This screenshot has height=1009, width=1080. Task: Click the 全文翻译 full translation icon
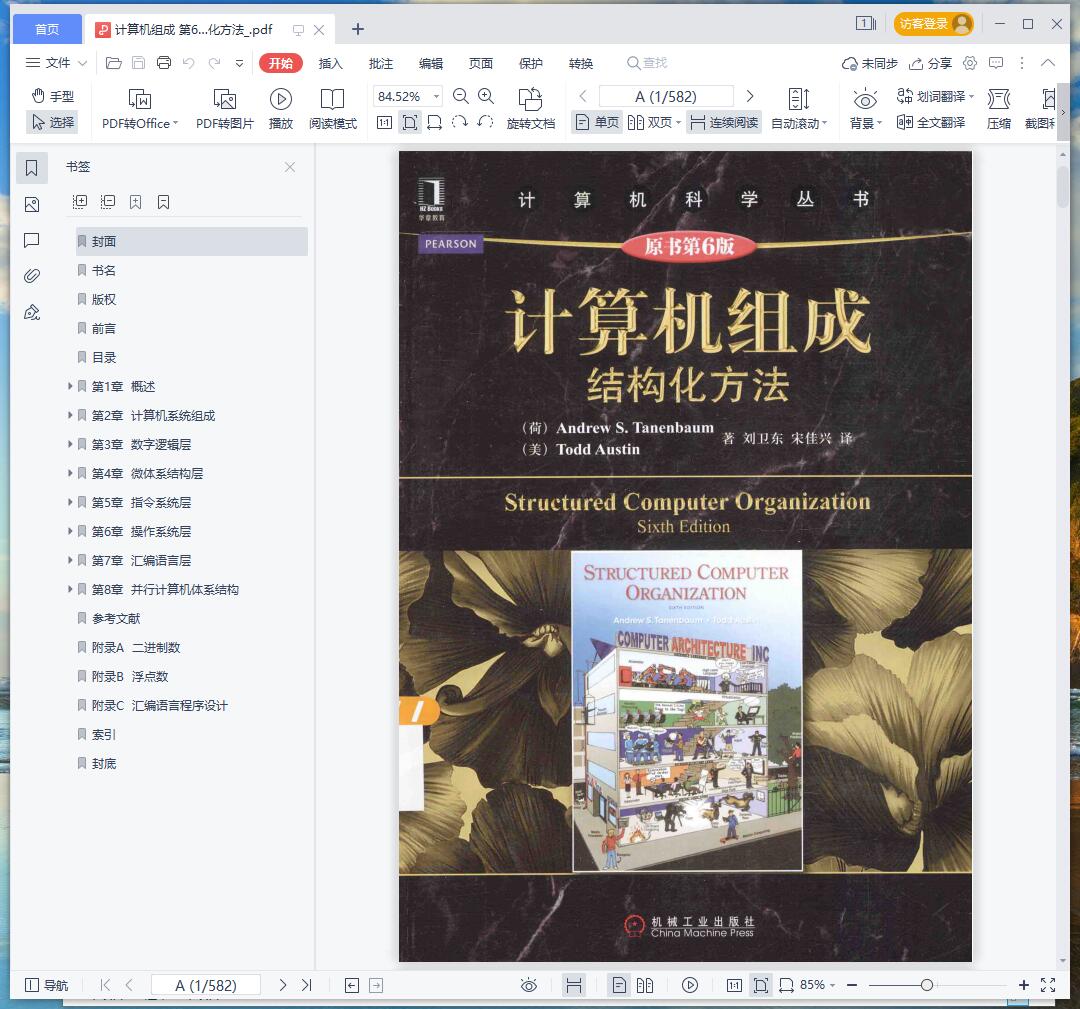coord(931,123)
